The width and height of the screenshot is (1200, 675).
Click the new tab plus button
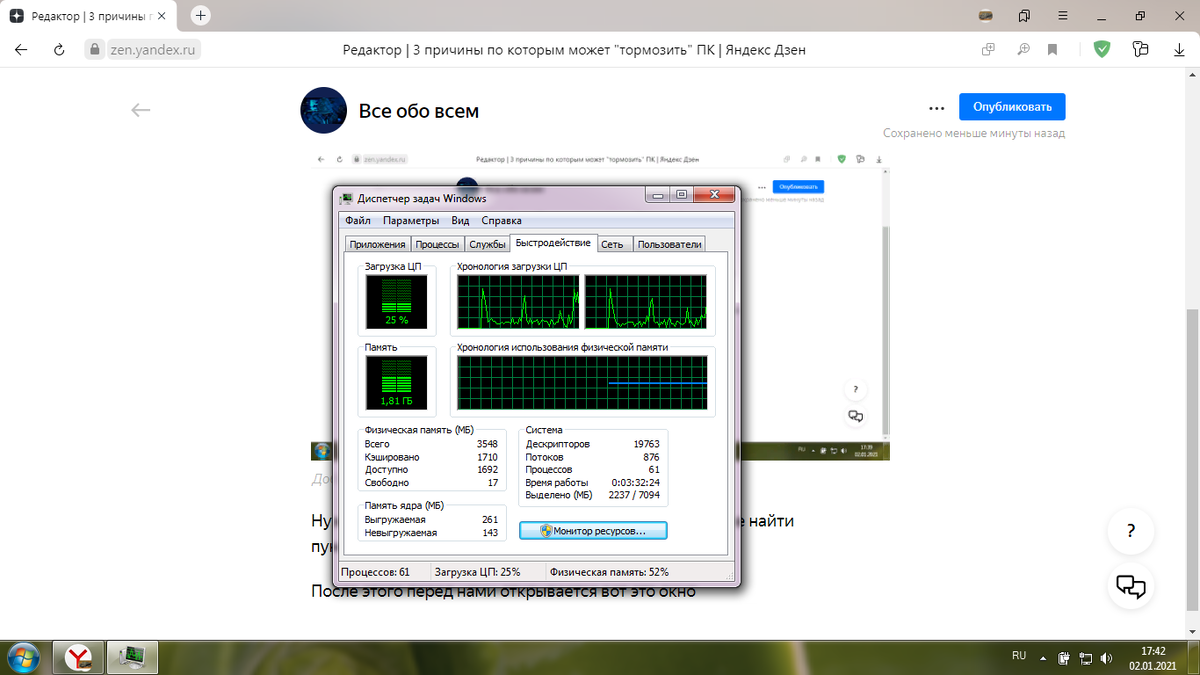(201, 16)
